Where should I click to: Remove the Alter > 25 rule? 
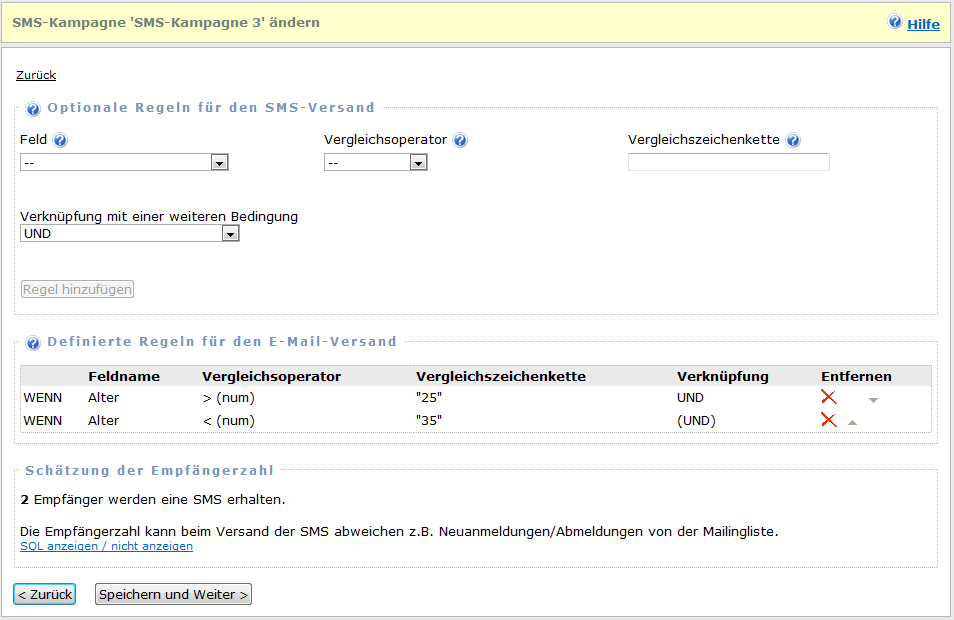pyautogui.click(x=828, y=398)
